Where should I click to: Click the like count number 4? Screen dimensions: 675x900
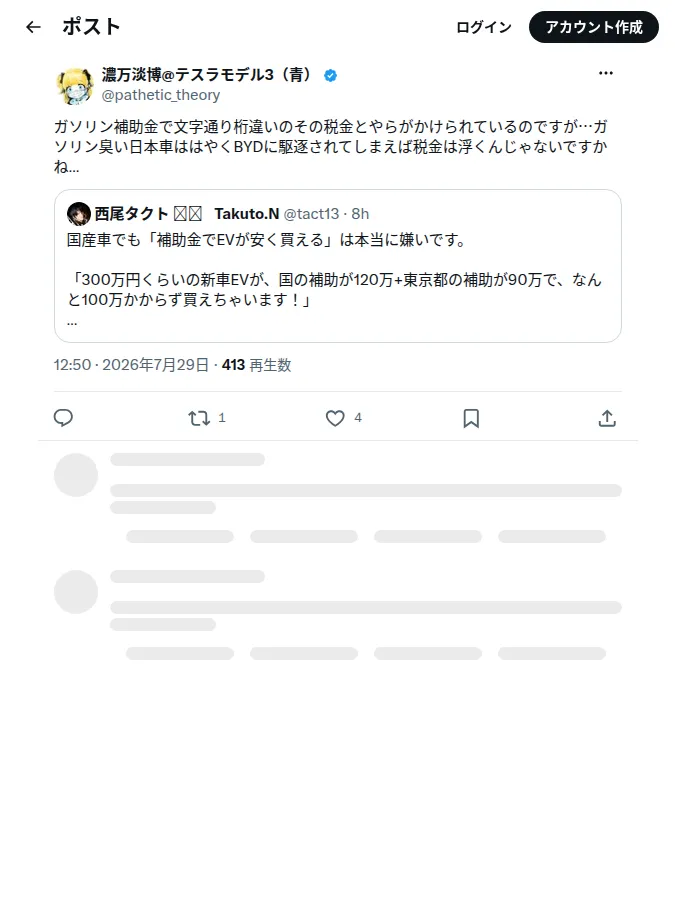[358, 418]
